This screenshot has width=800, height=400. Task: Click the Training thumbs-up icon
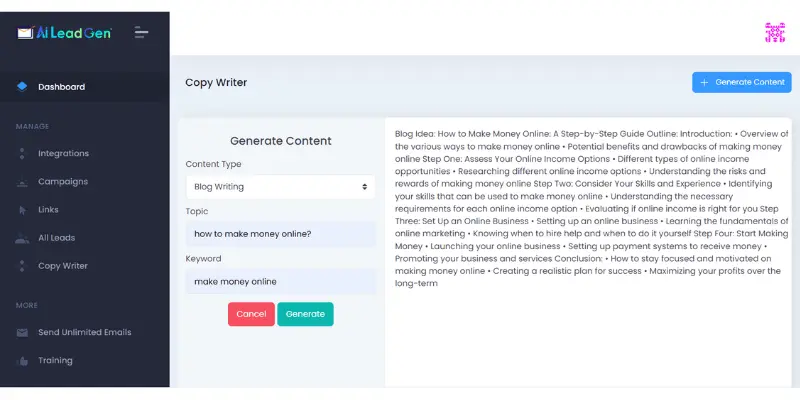(22, 361)
